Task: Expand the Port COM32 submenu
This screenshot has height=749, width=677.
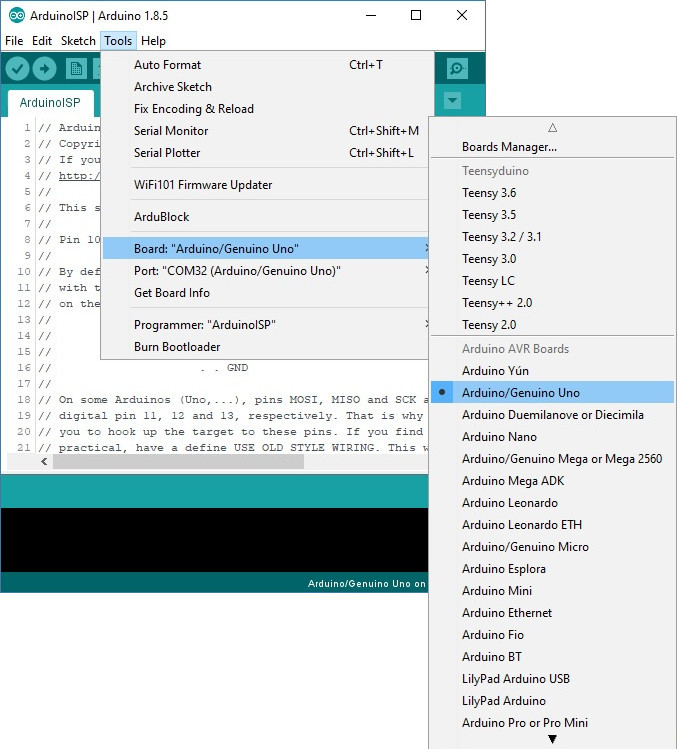Action: (266, 270)
